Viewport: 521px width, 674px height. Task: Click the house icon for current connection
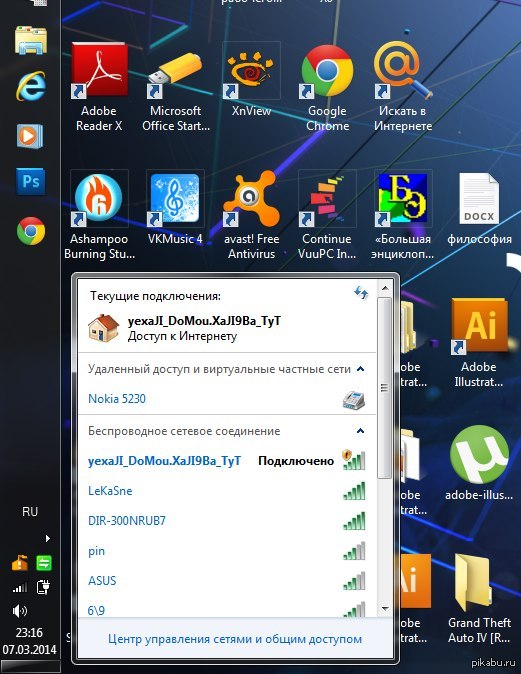(103, 328)
